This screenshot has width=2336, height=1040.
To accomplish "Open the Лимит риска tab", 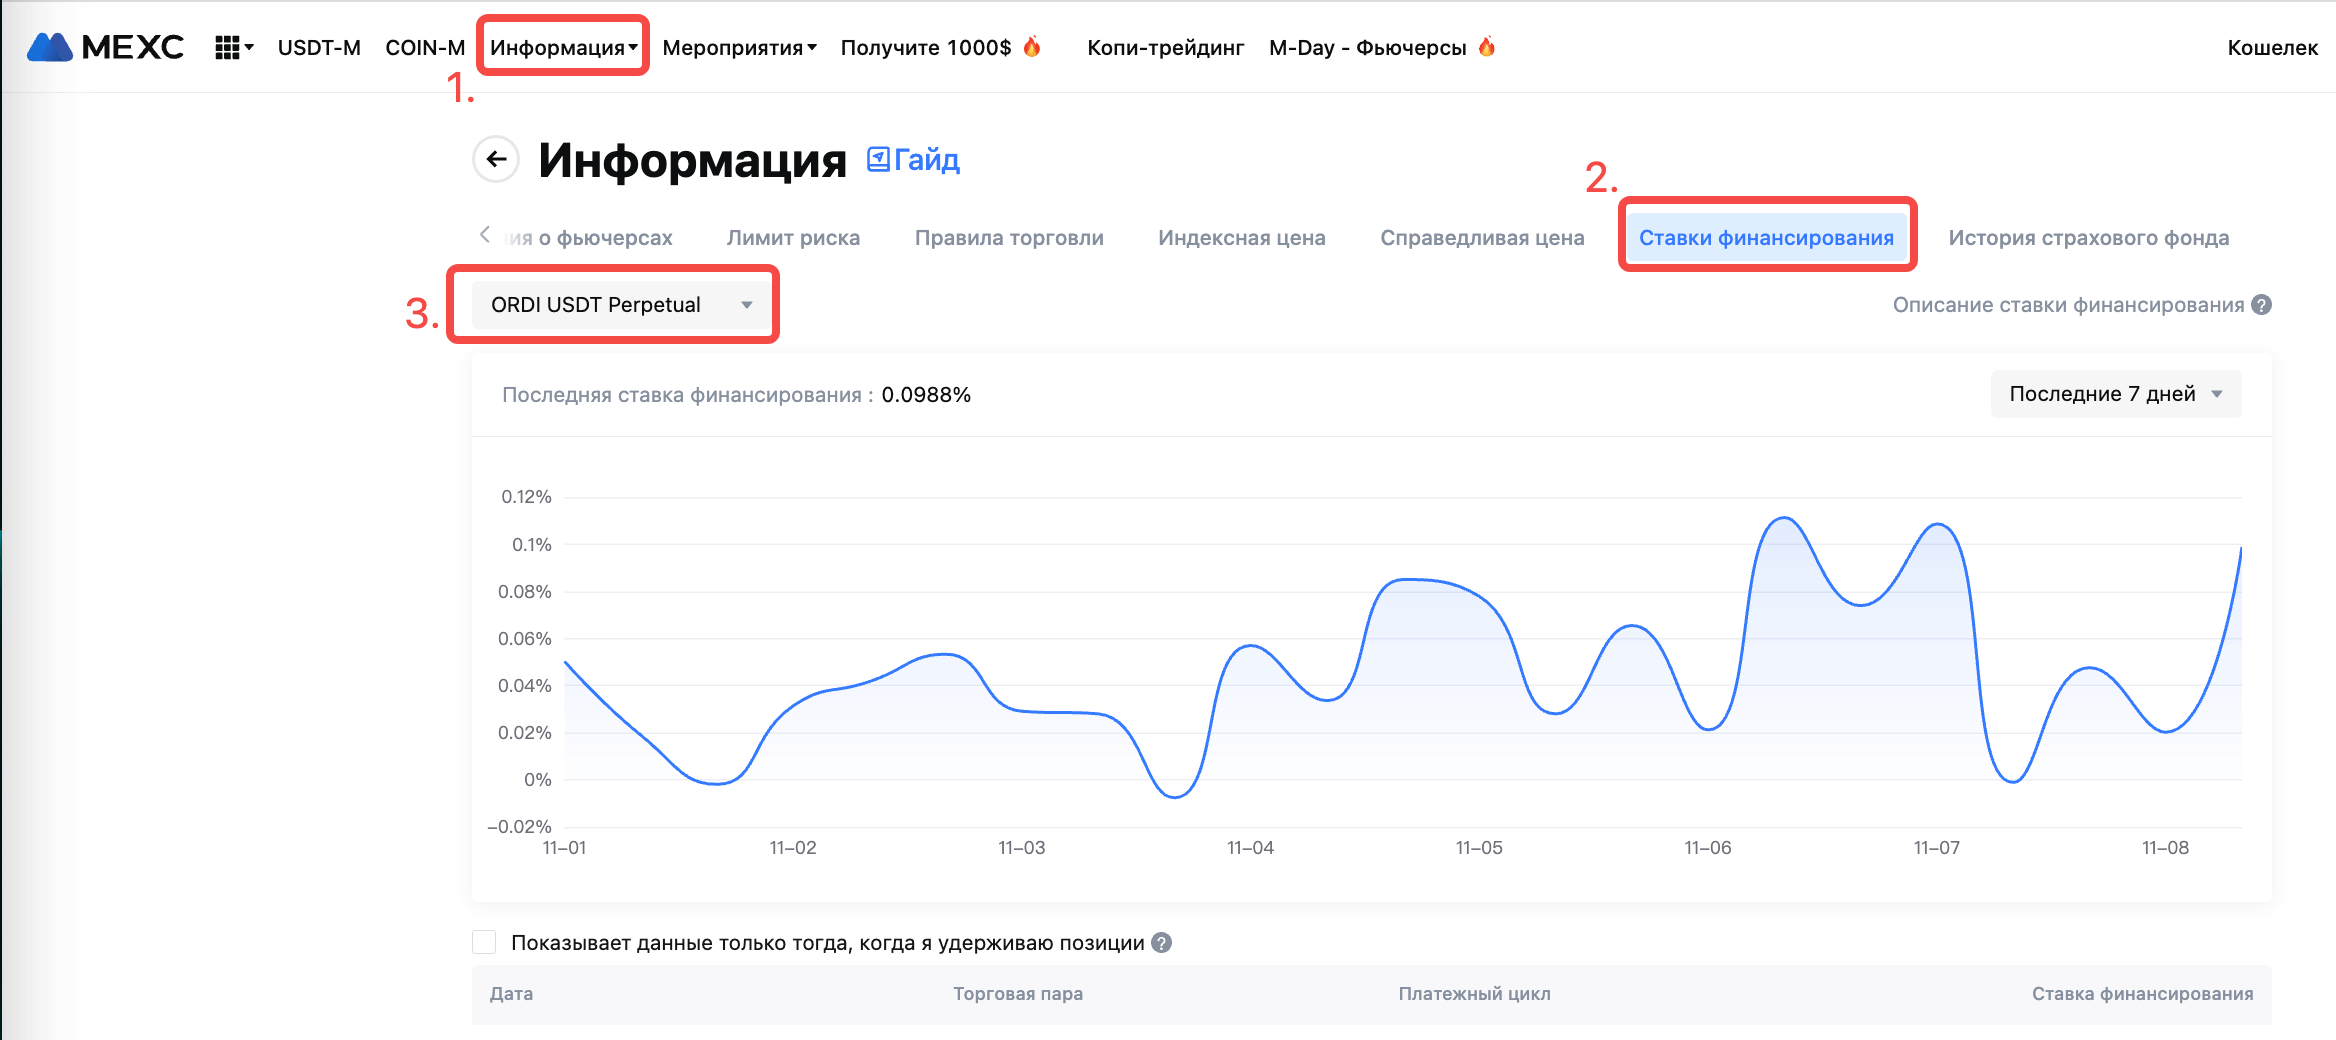I will (793, 238).
